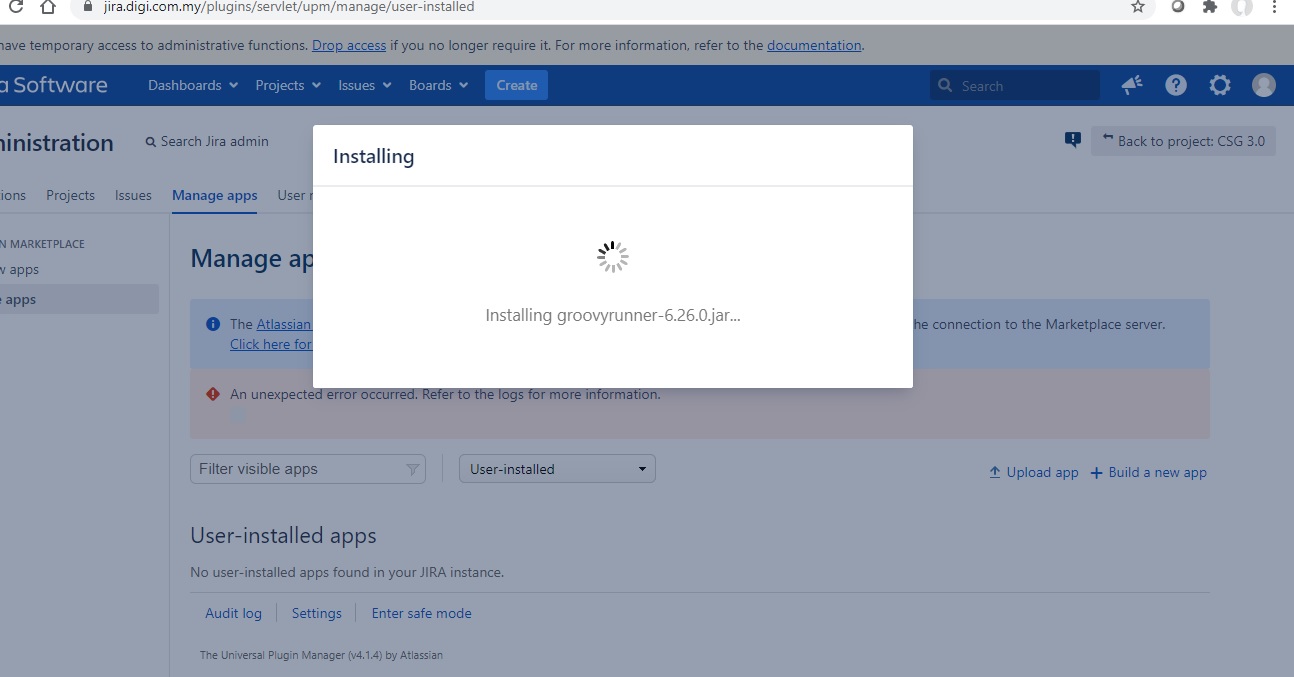Viewport: 1294px width, 677px height.
Task: Click the Atlassian link in info notice
Action: 285,324
